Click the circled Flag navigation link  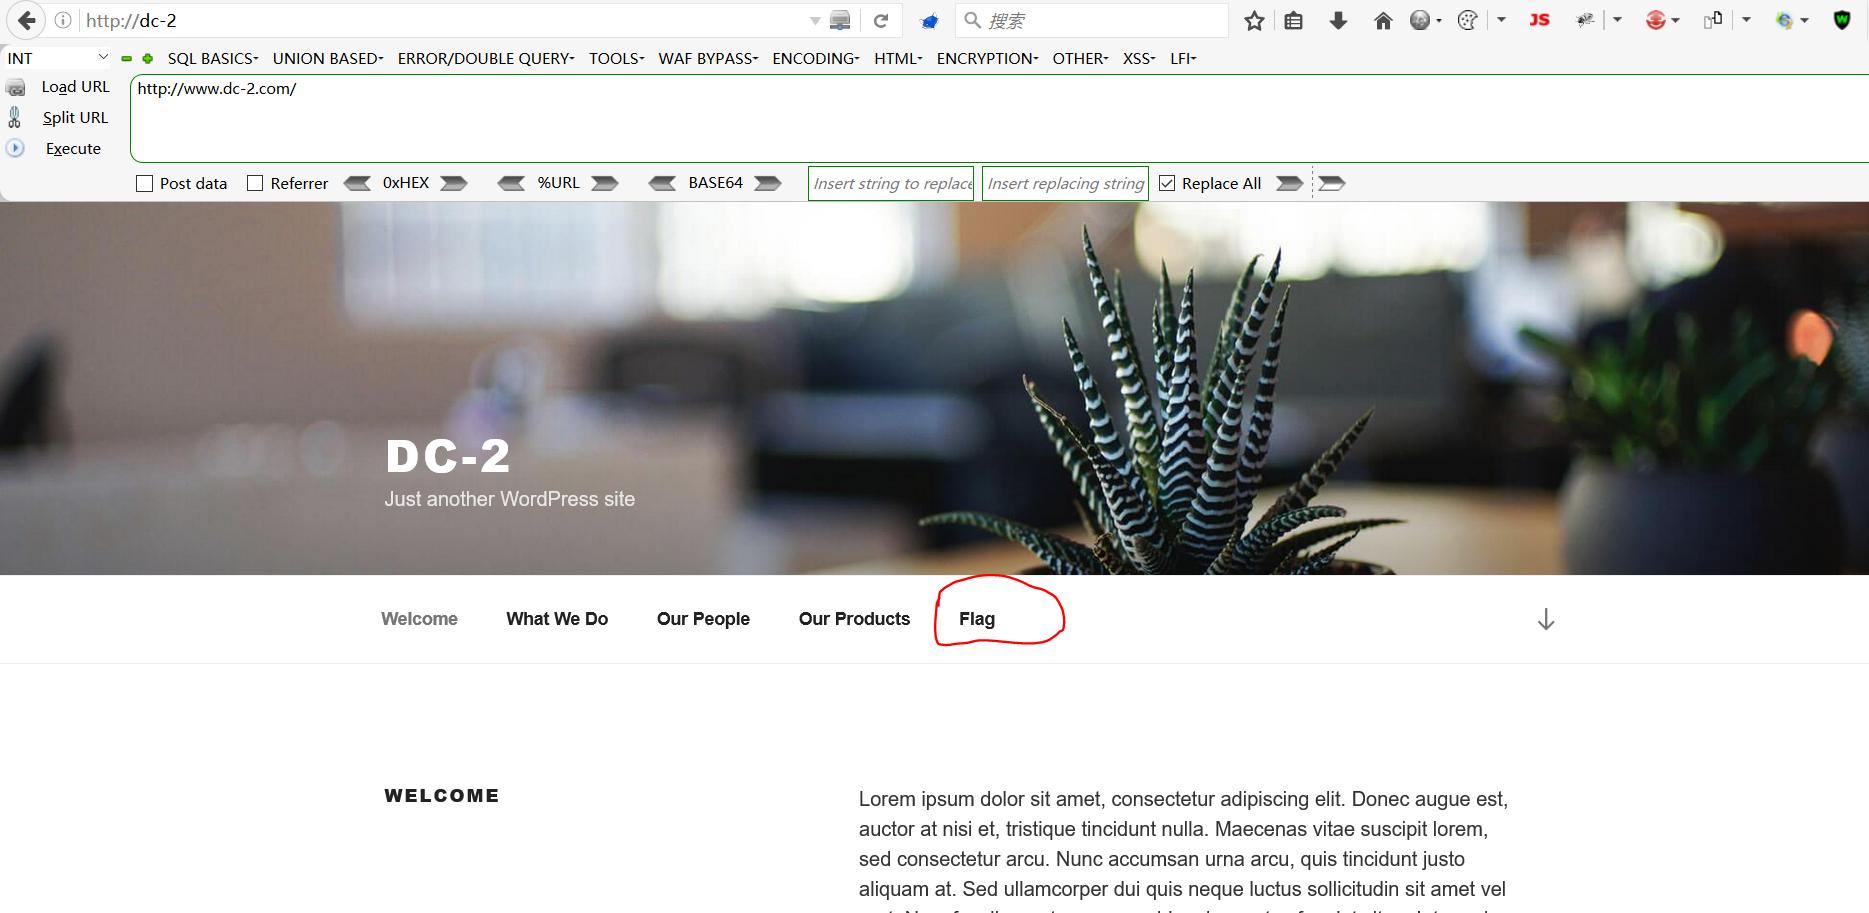coord(975,618)
